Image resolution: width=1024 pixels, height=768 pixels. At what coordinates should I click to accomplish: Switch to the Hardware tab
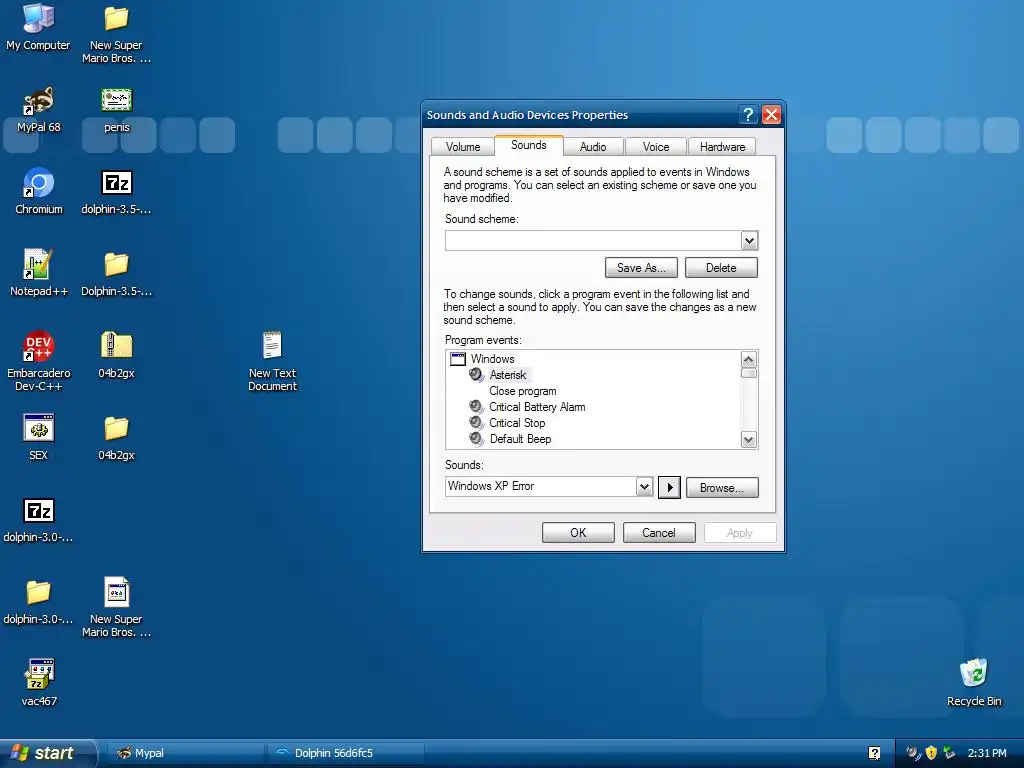pos(722,147)
